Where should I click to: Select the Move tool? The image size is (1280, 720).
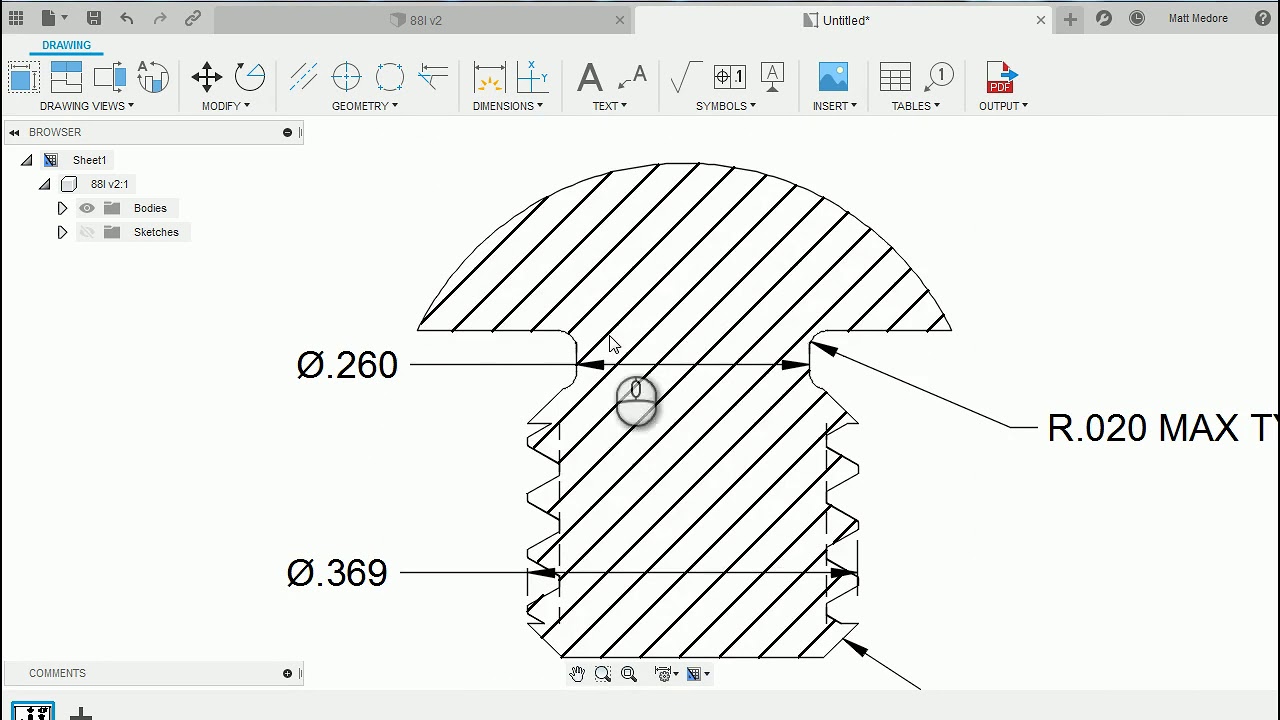[x=207, y=77]
